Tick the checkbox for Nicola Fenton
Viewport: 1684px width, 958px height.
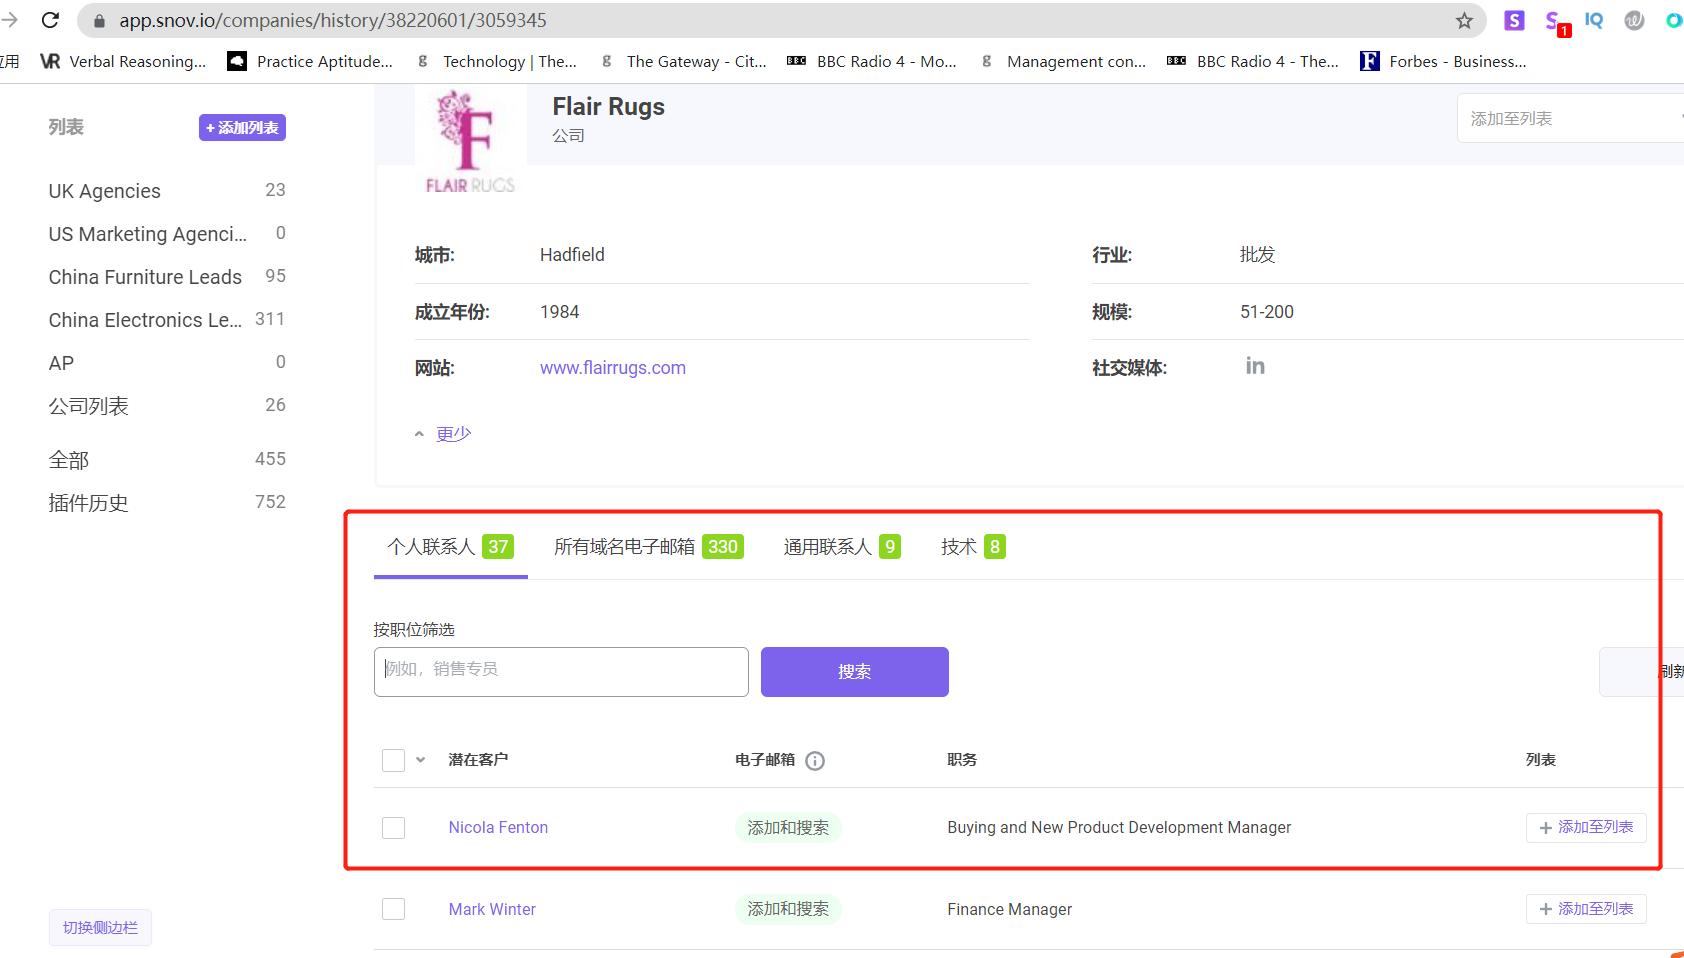point(394,828)
